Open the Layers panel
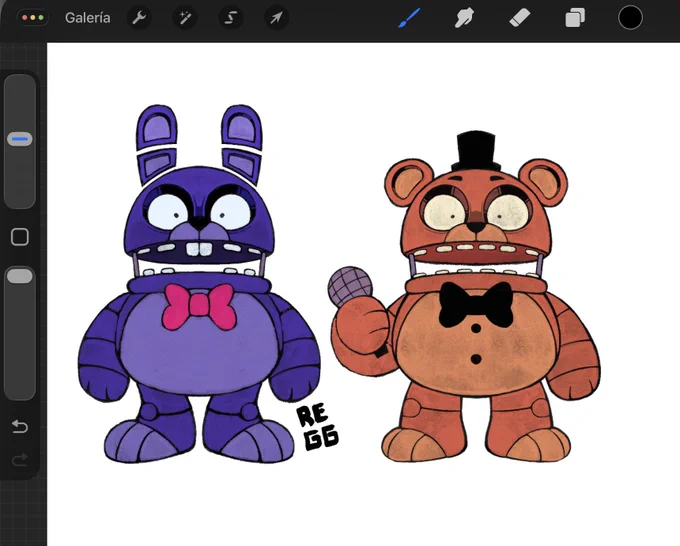The width and height of the screenshot is (680, 546). (575, 18)
